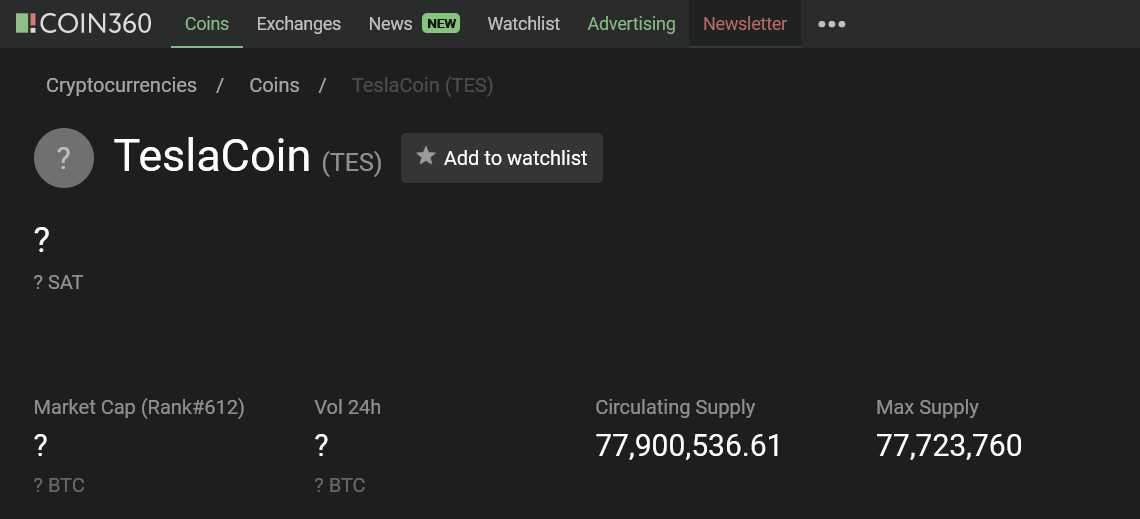Viewport: 1140px width, 519px height.
Task: Click the COIN360 logo
Action: pyautogui.click(x=84, y=23)
